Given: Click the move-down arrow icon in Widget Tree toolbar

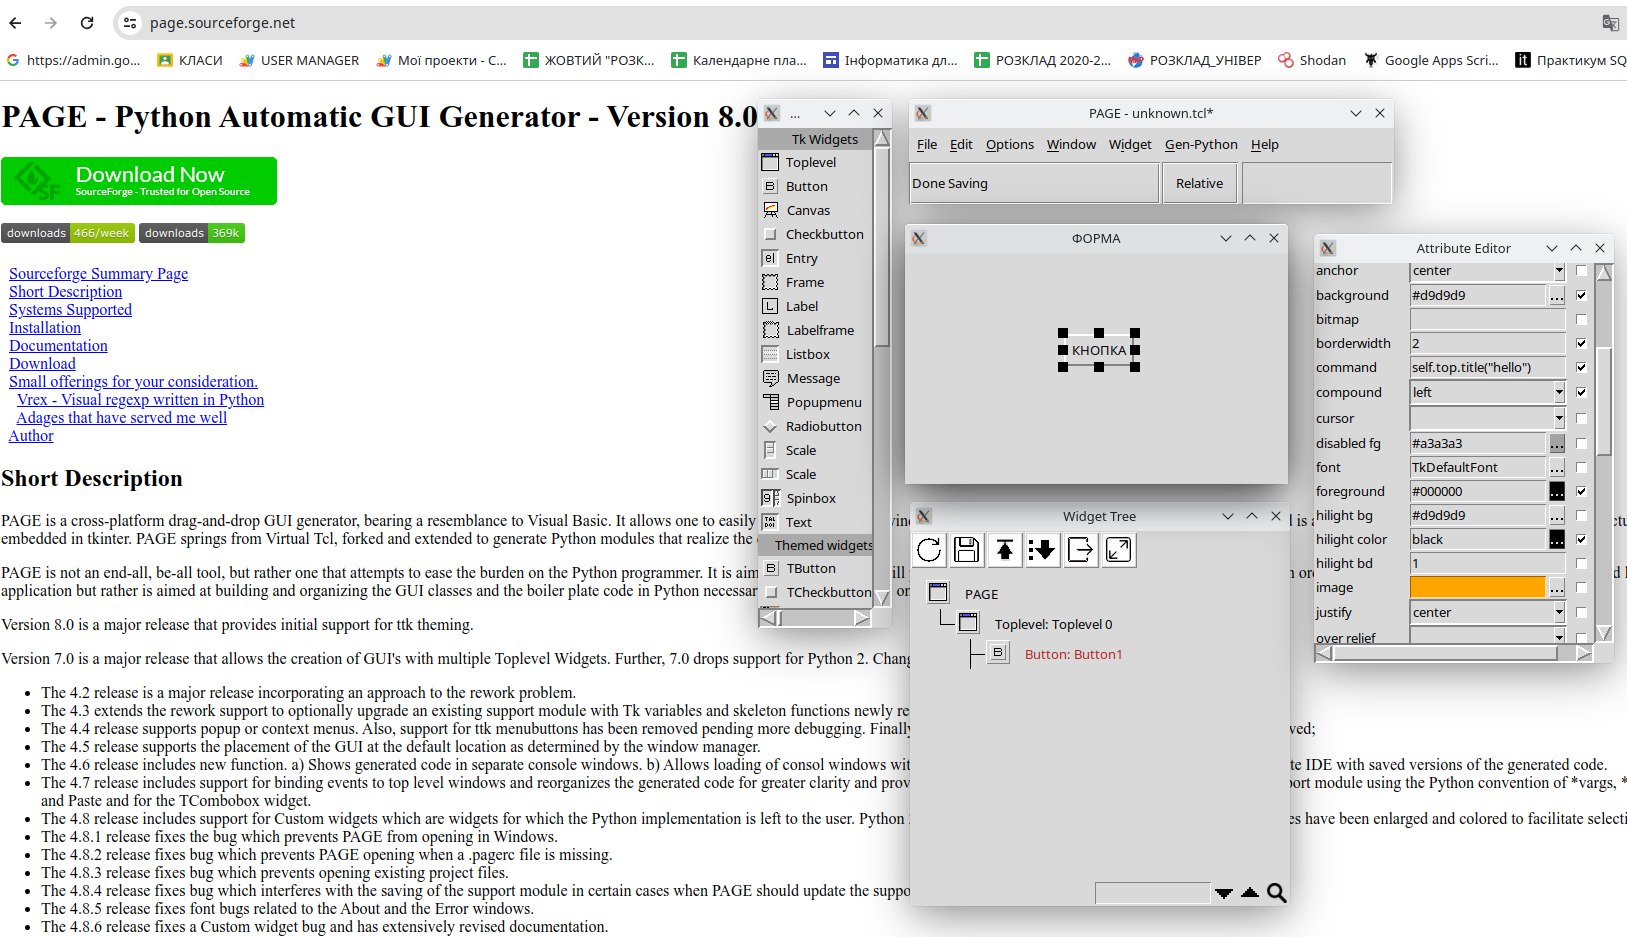Looking at the screenshot, I should click(x=1043, y=549).
